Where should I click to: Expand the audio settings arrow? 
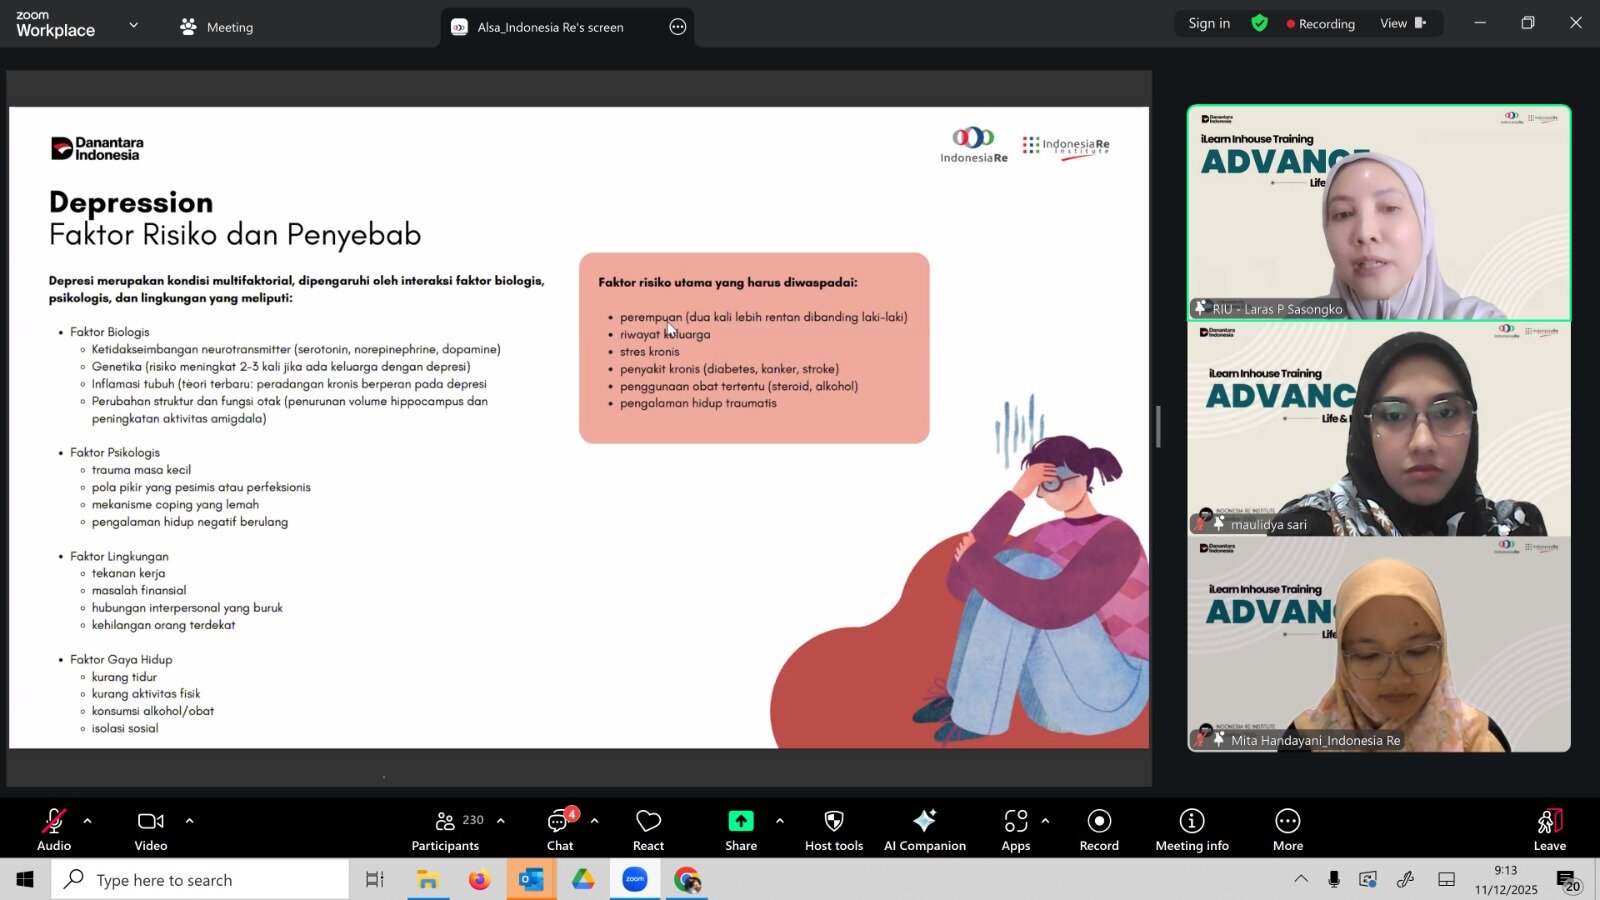(x=88, y=821)
